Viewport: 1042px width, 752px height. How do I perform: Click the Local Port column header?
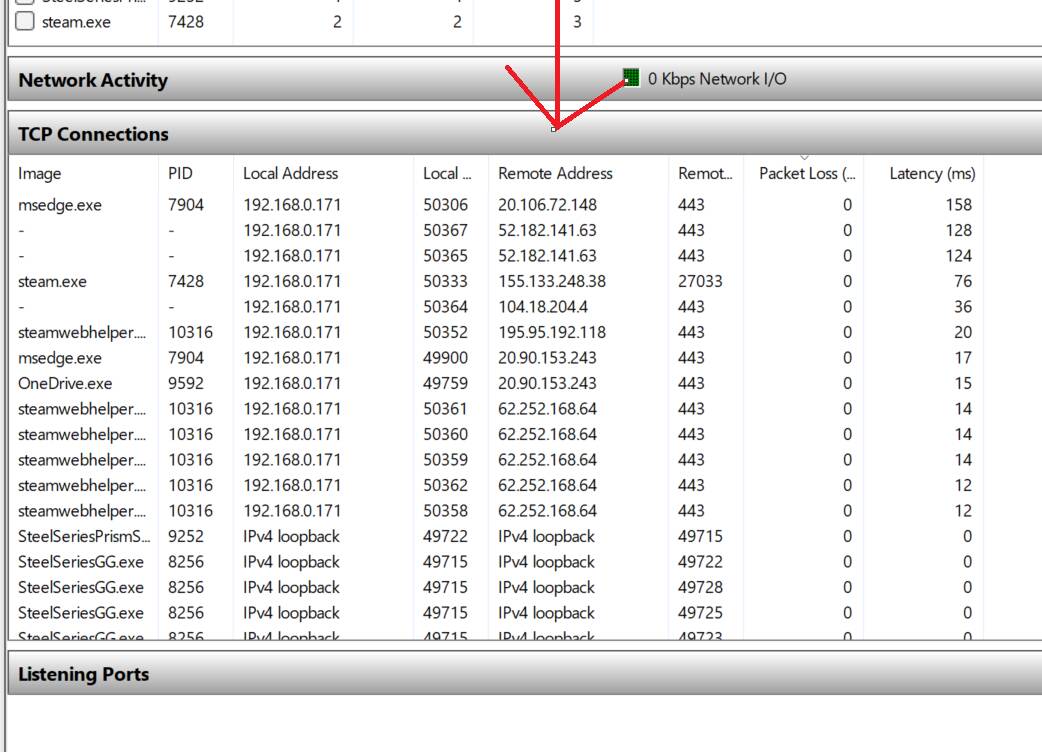point(447,173)
